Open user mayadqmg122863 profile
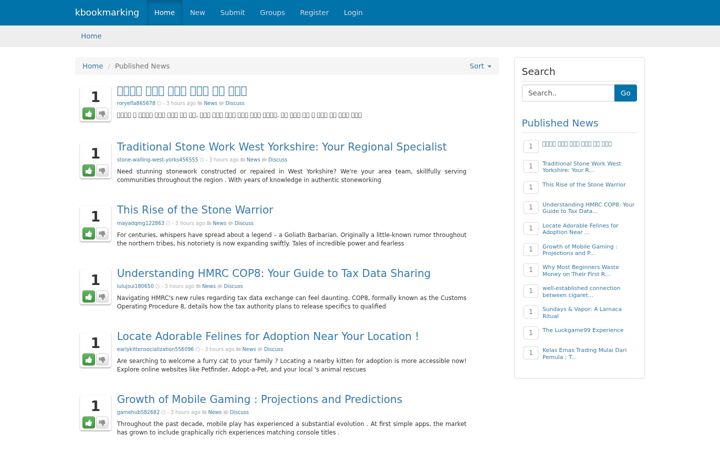This screenshot has height=450, width=720. click(x=140, y=223)
